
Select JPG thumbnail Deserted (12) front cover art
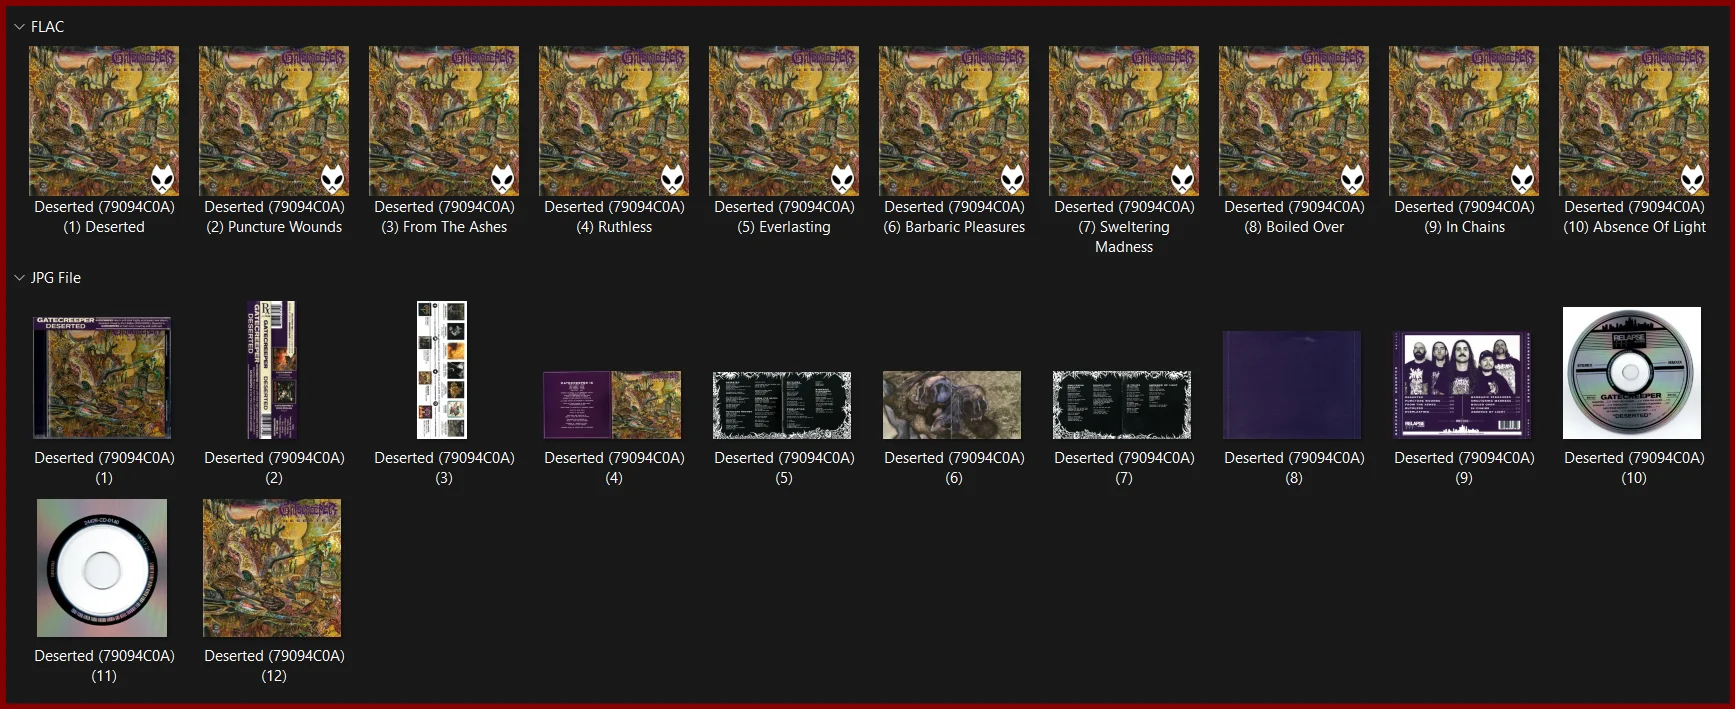click(272, 568)
